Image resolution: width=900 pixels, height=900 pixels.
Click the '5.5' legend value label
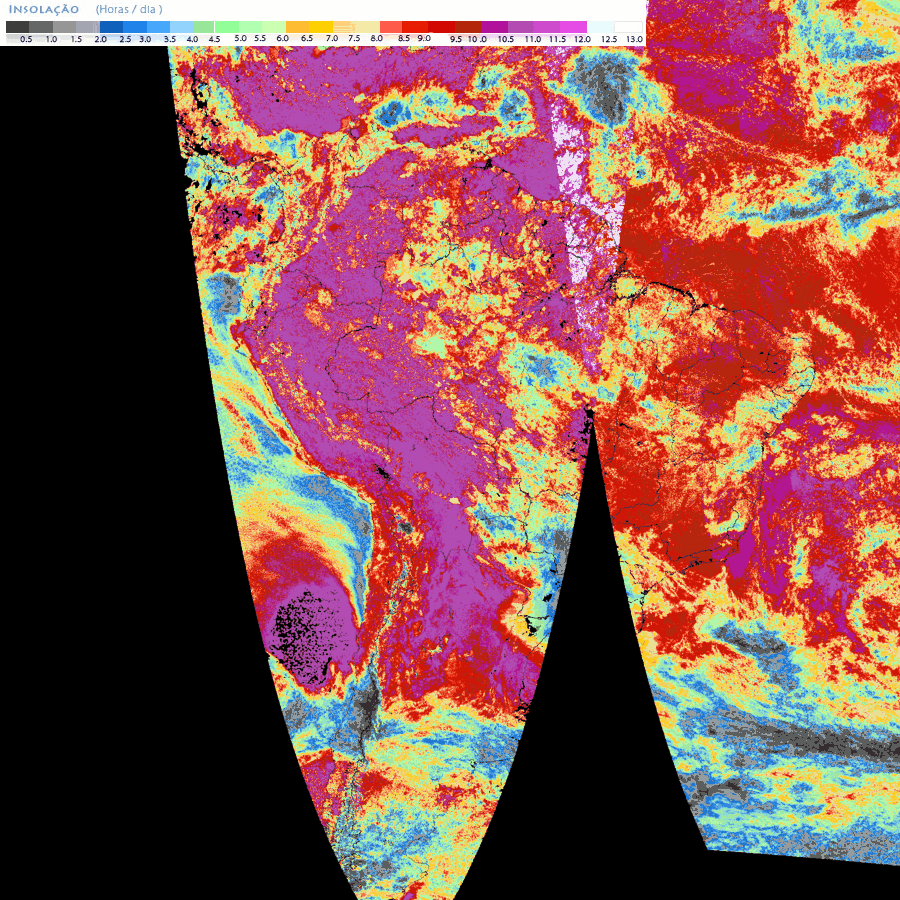point(260,38)
